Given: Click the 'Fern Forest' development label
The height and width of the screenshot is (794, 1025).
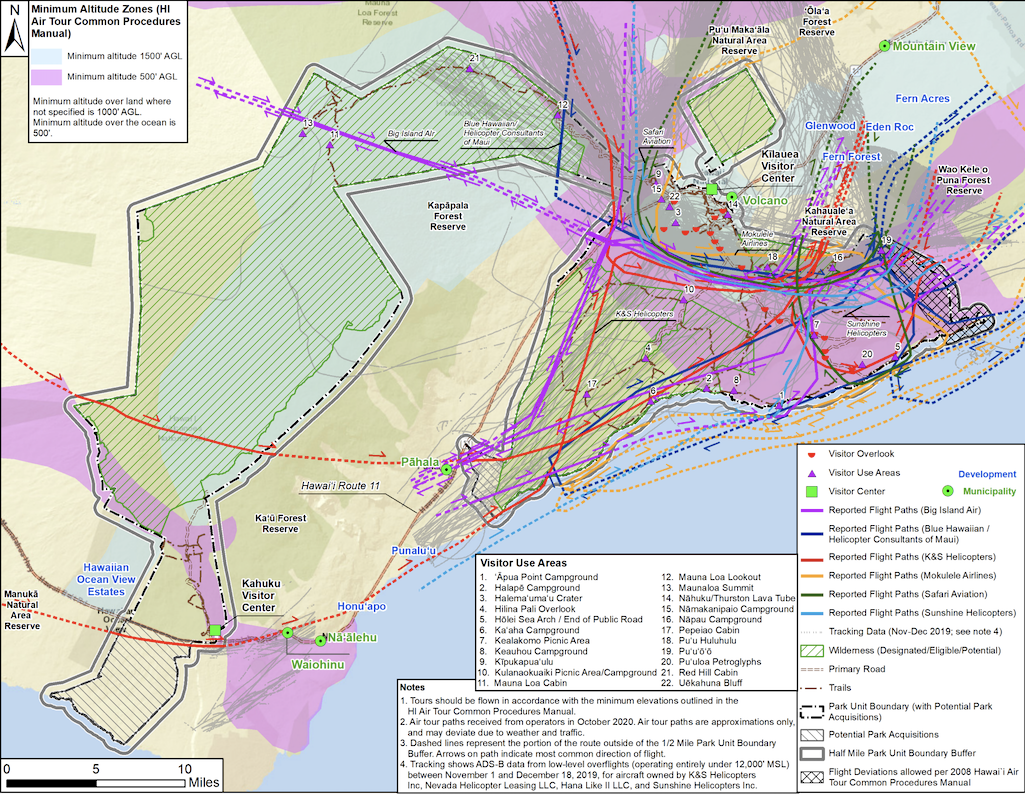Looking at the screenshot, I should pyautogui.click(x=851, y=157).
